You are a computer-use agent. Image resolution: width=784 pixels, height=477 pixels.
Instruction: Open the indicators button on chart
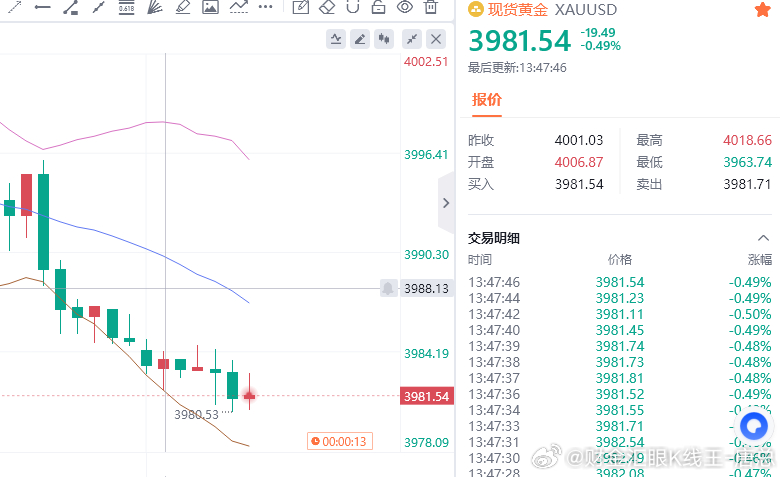[336, 38]
